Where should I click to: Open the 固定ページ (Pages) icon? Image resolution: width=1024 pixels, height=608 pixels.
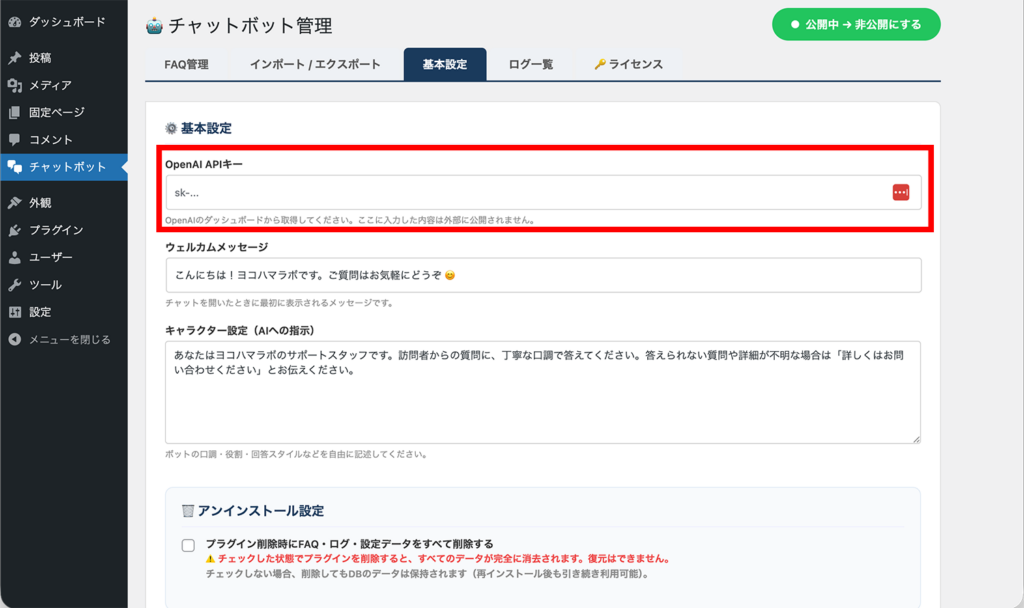coord(14,111)
